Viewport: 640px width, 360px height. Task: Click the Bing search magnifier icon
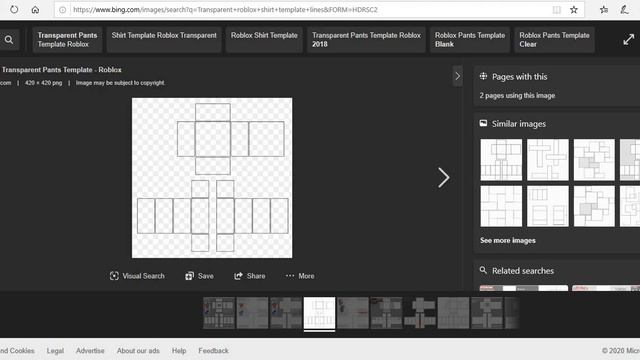tap(9, 40)
